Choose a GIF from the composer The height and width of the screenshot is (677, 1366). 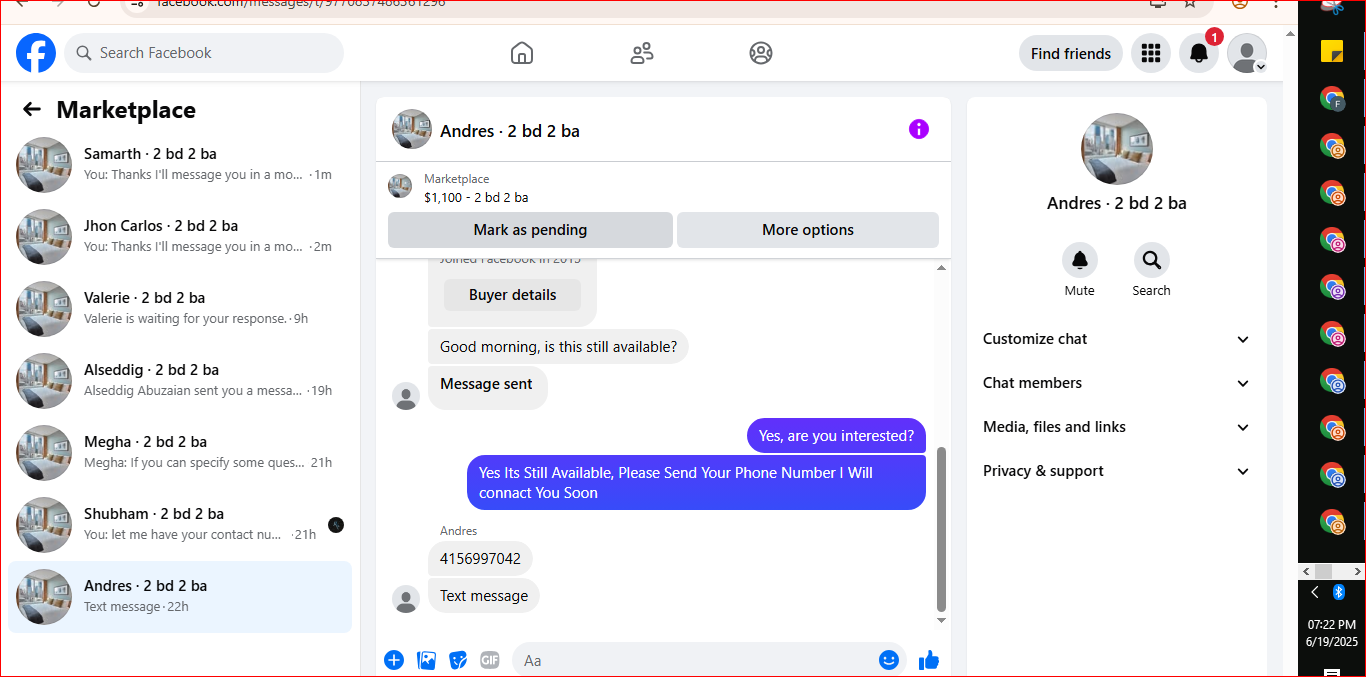tap(490, 660)
